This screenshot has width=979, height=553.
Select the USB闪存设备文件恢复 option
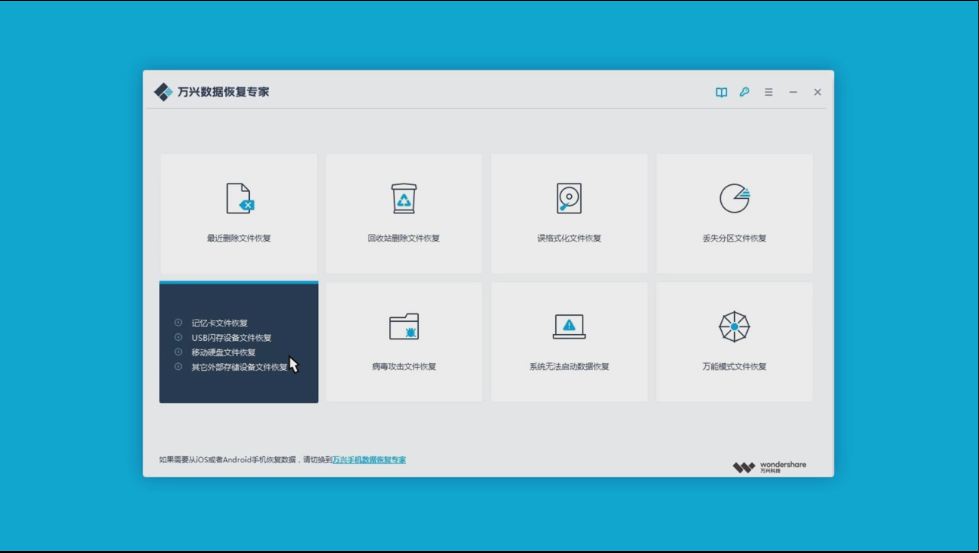(231, 338)
